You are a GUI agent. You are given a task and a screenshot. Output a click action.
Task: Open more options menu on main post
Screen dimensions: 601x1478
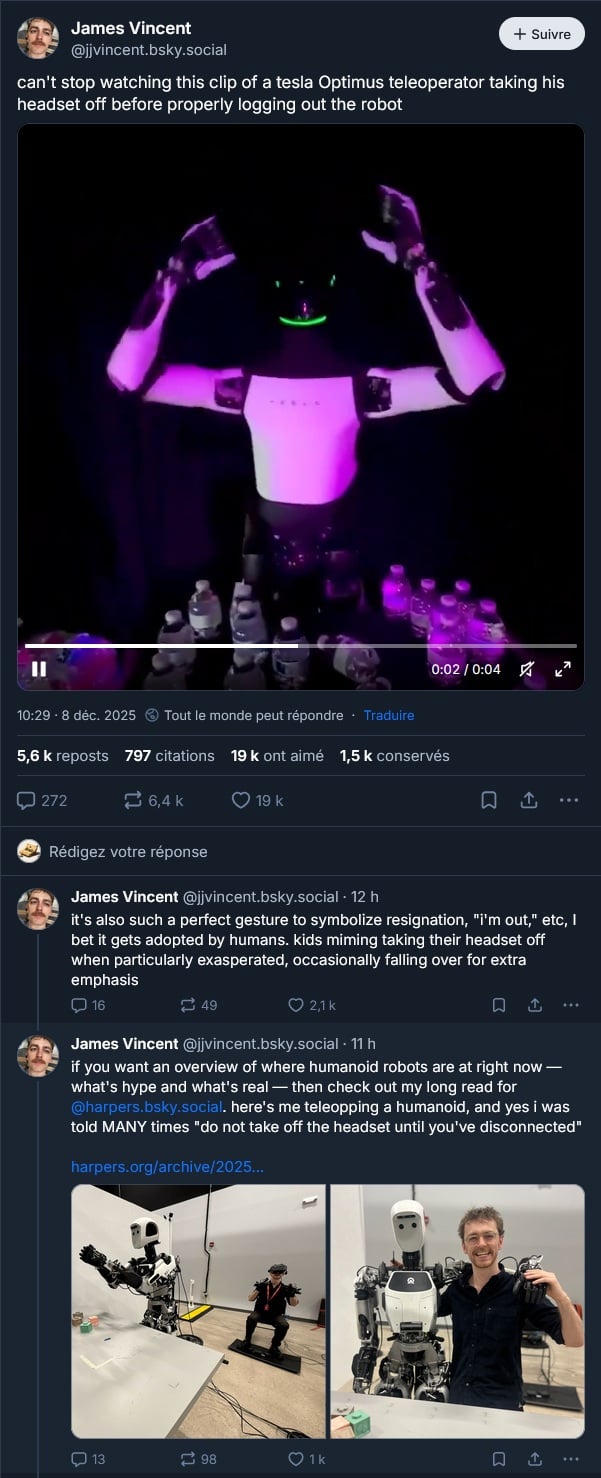tap(569, 800)
